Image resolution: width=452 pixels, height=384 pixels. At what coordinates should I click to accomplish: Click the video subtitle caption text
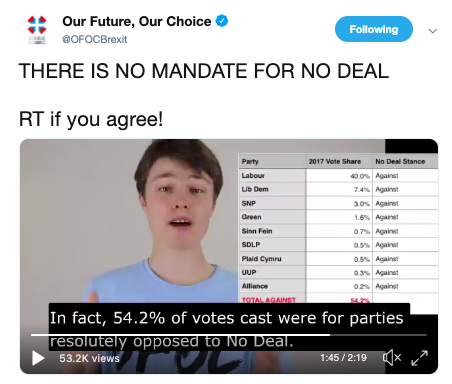click(x=227, y=329)
